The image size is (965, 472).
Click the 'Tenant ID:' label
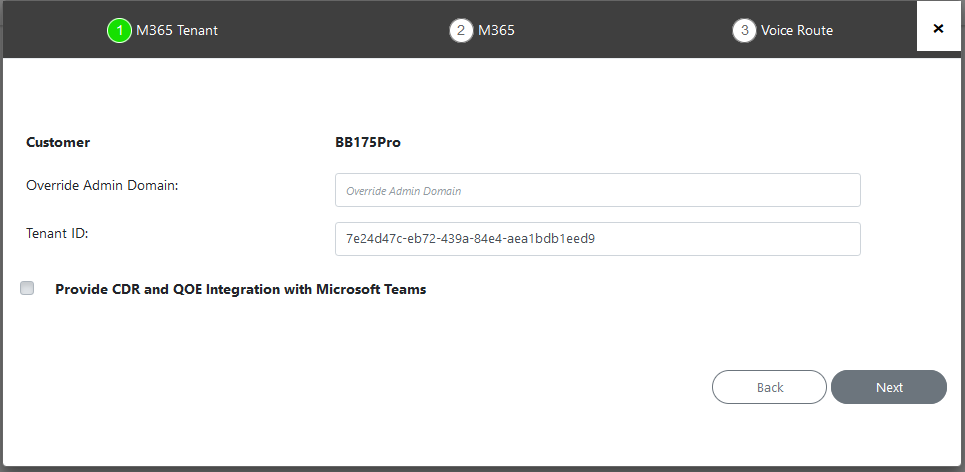coord(57,233)
